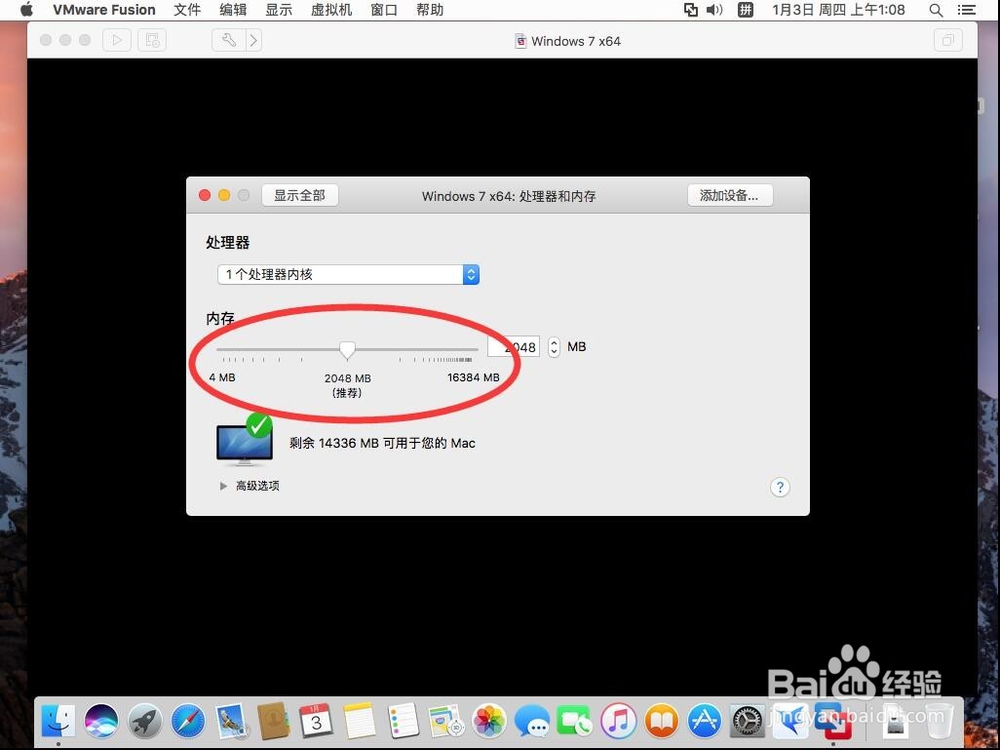Click the Mac monitor with green checkmark
Image resolution: width=1000 pixels, height=750 pixels.
pyautogui.click(x=245, y=439)
